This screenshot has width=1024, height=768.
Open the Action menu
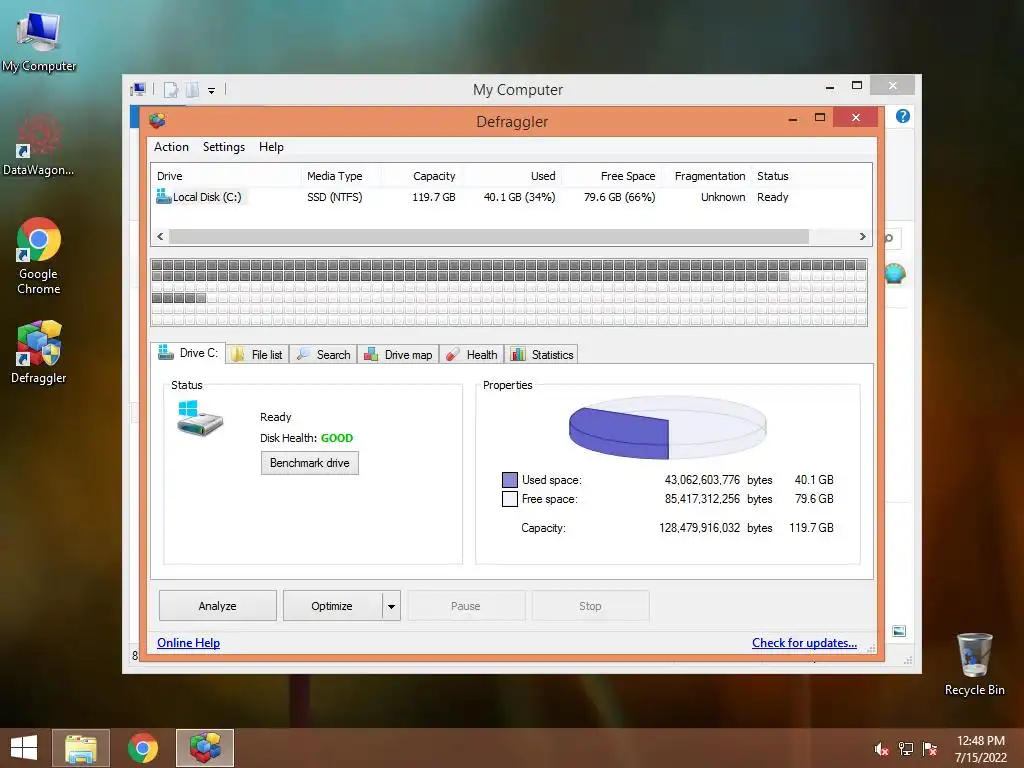tap(171, 147)
